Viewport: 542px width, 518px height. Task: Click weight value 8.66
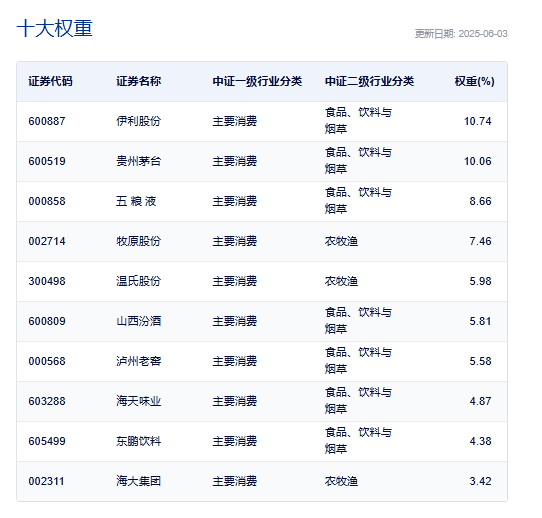coord(480,201)
